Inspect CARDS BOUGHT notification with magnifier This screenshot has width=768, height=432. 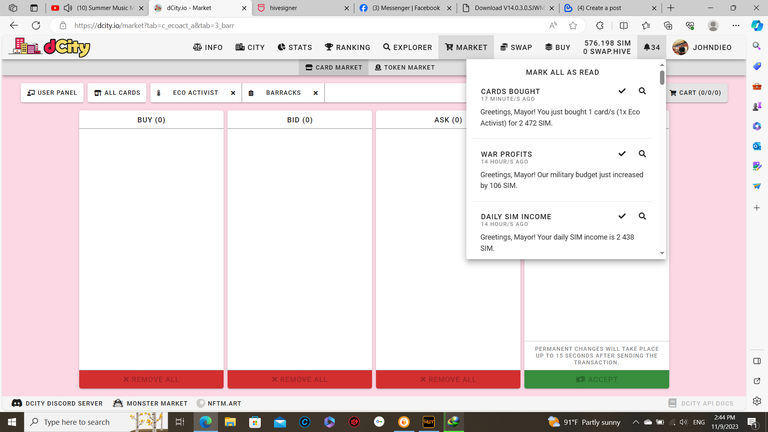642,91
